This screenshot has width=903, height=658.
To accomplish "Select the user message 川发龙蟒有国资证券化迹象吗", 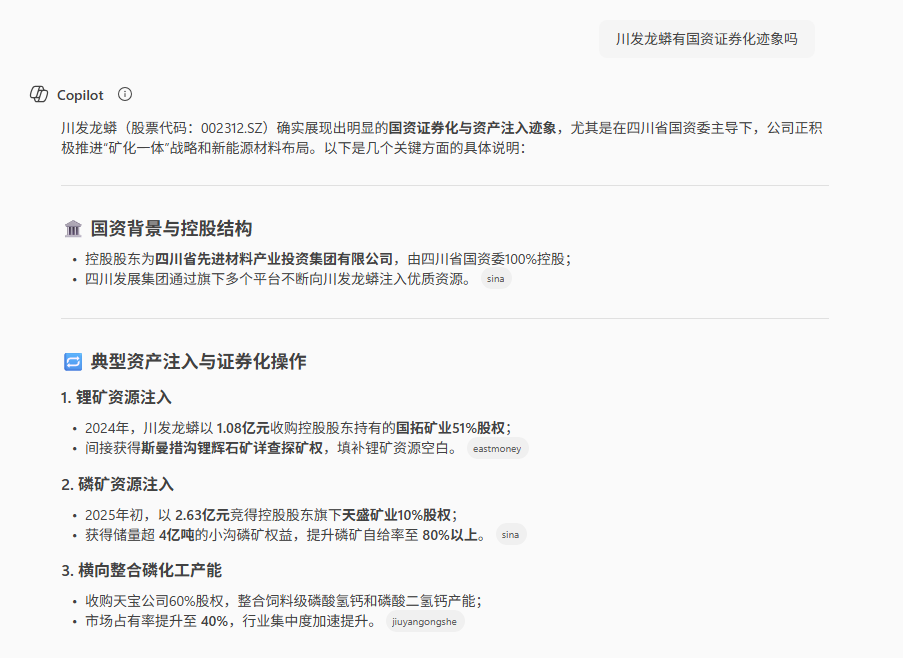I will pyautogui.click(x=707, y=39).
